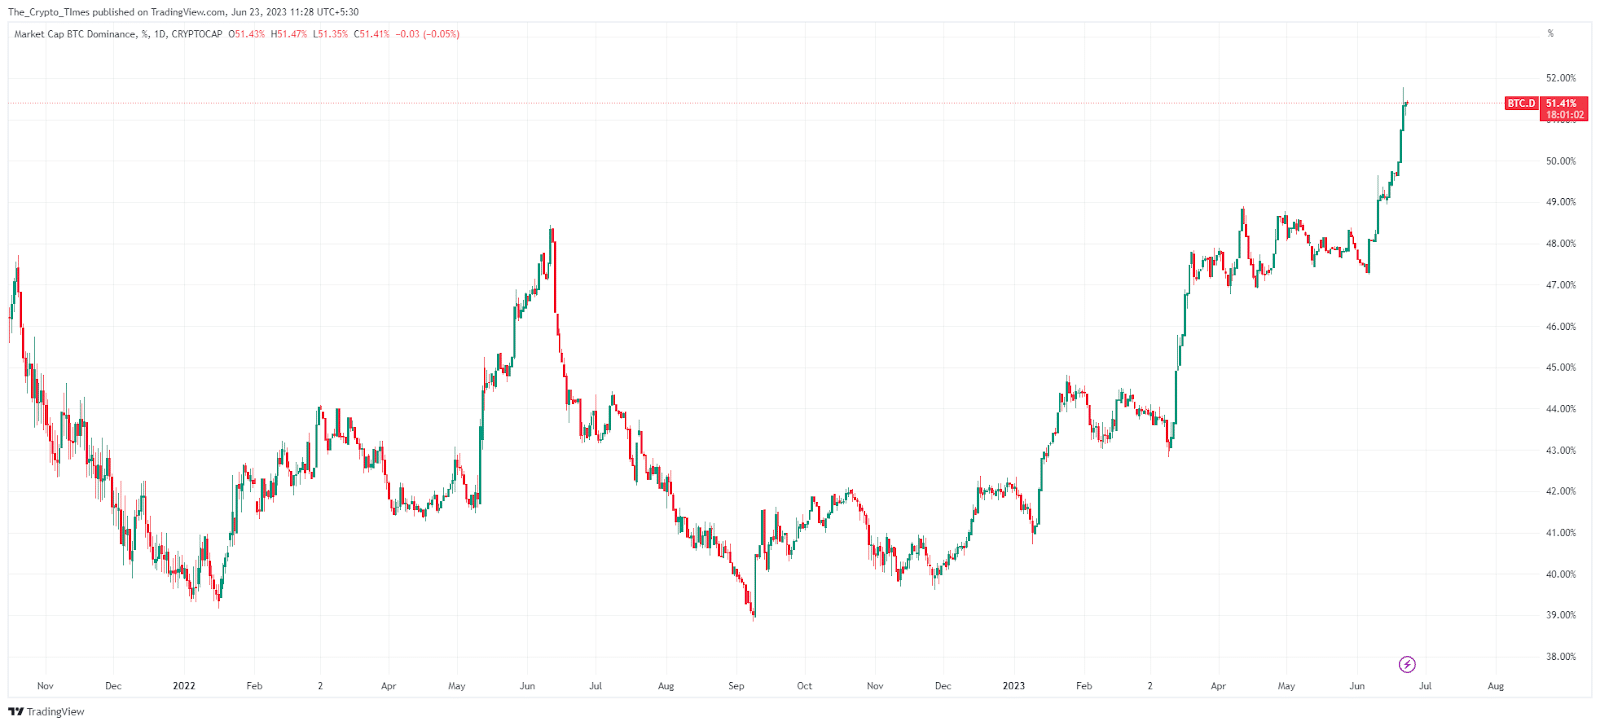
Task: Click the 39.00% price axis label
Action: (x=1561, y=616)
